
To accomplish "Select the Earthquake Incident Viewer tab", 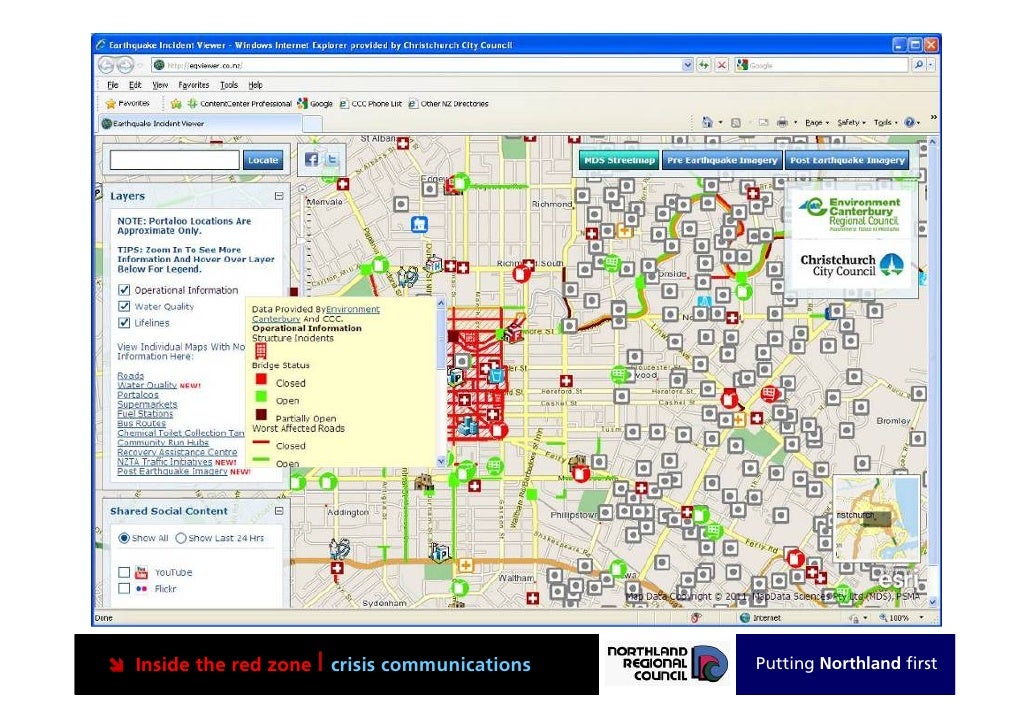I will (200, 123).
